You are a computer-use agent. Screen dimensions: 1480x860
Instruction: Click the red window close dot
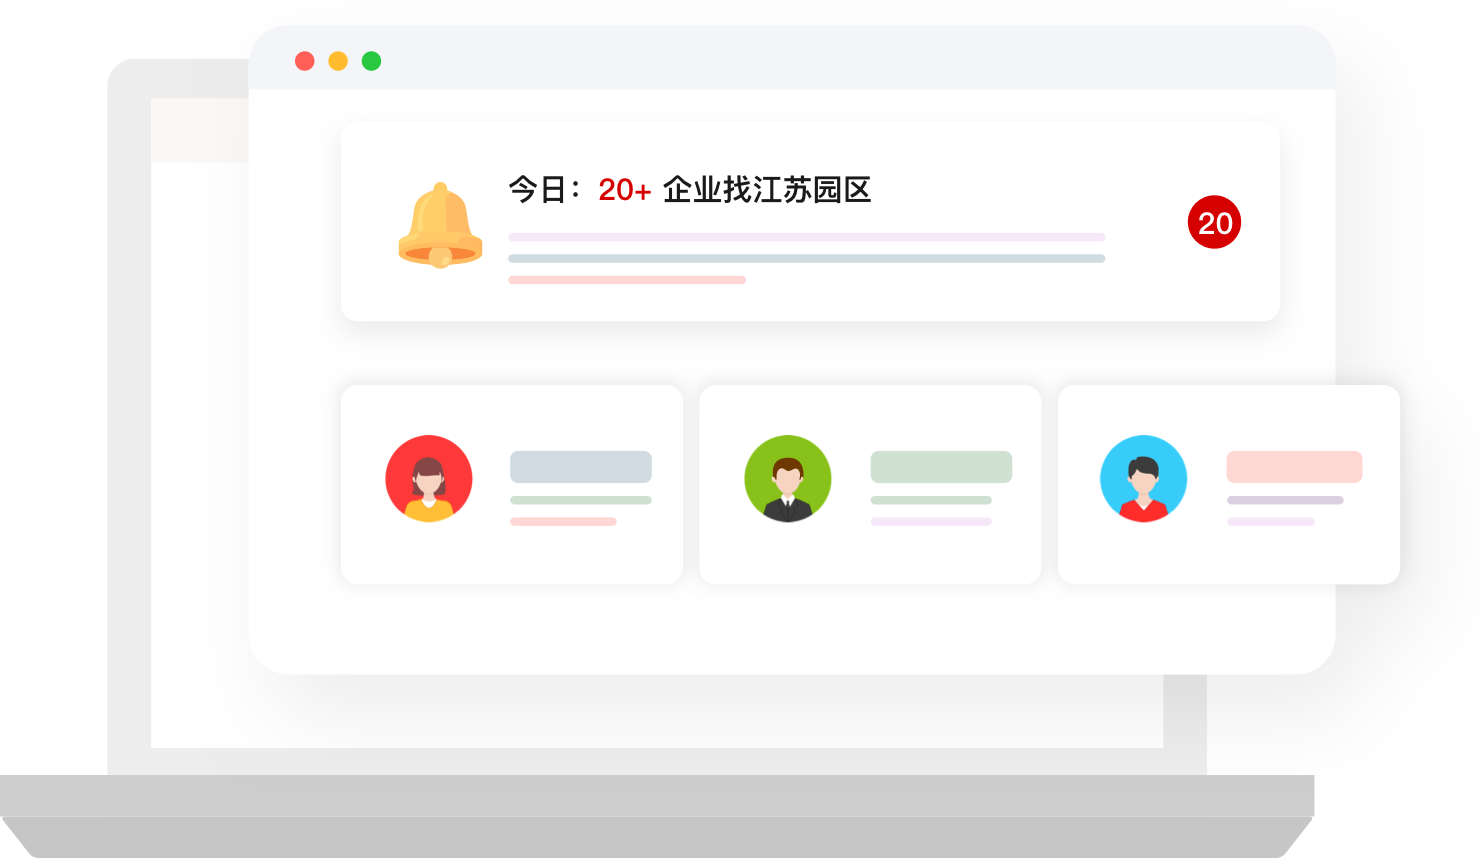[x=305, y=61]
